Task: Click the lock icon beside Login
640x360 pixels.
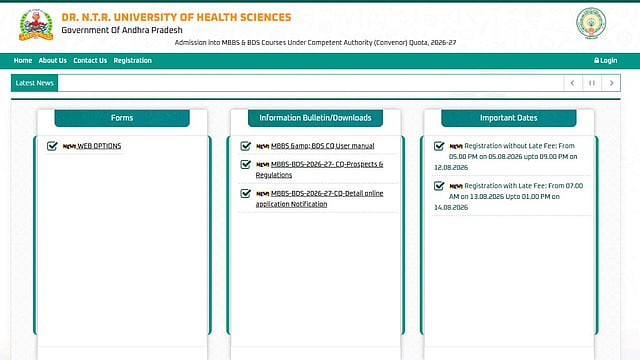Action: [596, 60]
